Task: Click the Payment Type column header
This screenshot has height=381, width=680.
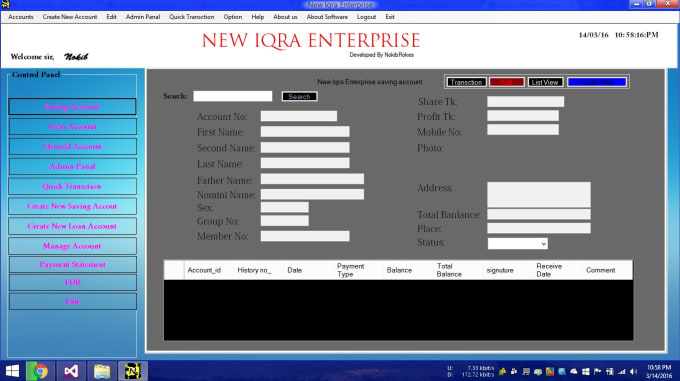Action: pyautogui.click(x=359, y=270)
